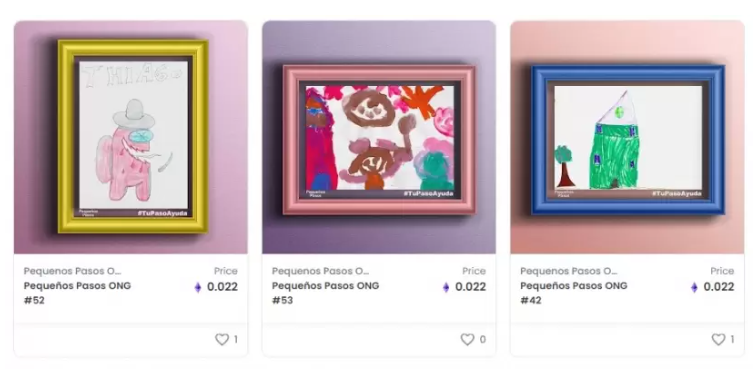Click the Ethereum symbol beside #53 price

coord(446,287)
